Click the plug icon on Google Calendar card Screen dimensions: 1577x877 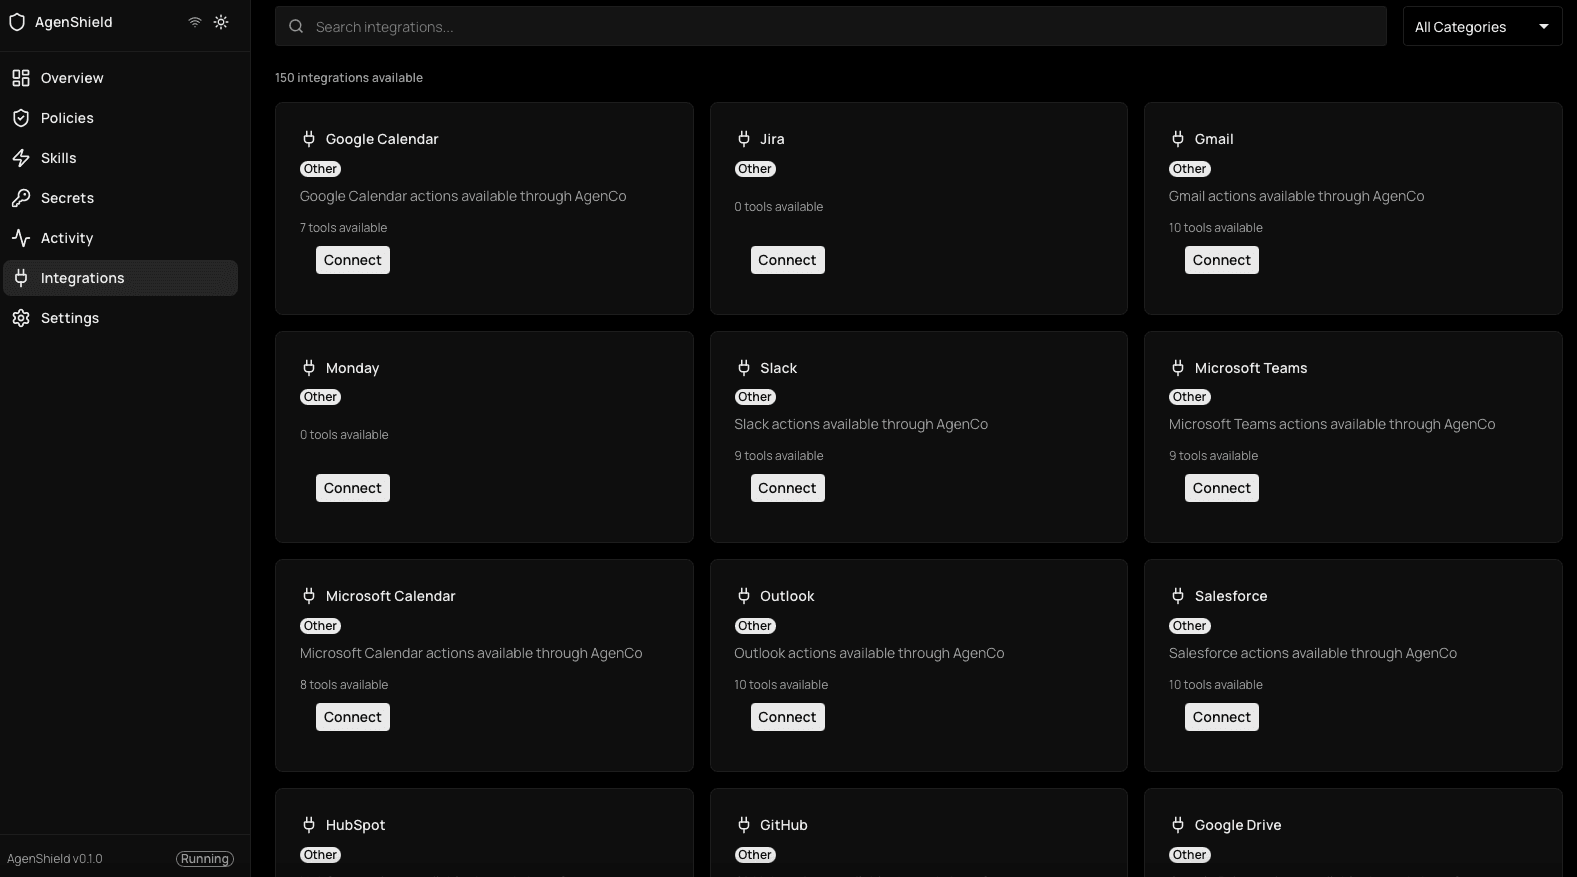(x=309, y=139)
